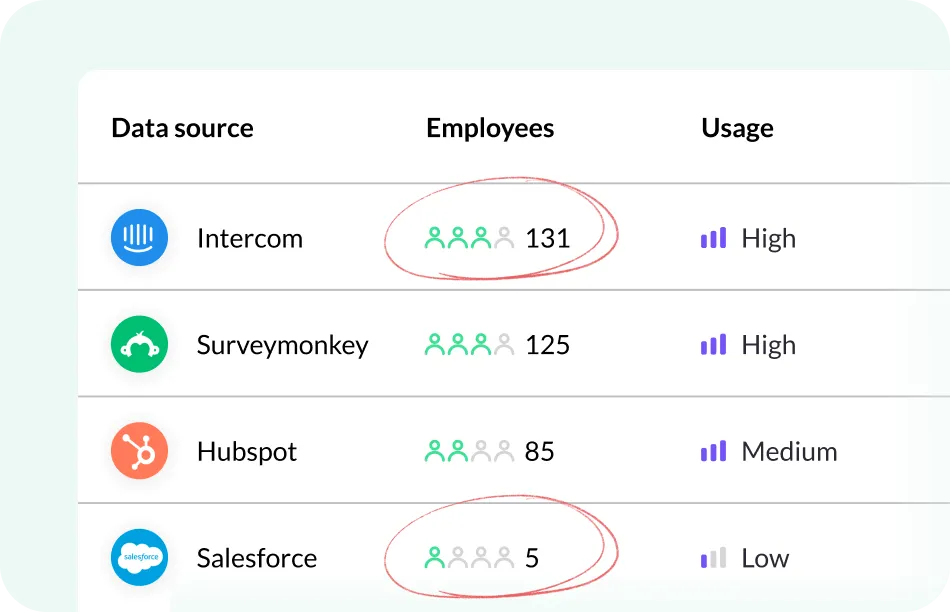Click the usage bars icon for Intercom

click(x=713, y=238)
